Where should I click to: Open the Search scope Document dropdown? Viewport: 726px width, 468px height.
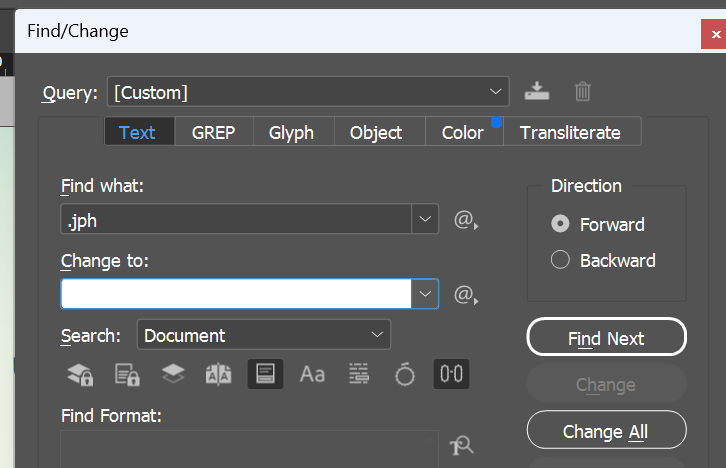pos(264,335)
